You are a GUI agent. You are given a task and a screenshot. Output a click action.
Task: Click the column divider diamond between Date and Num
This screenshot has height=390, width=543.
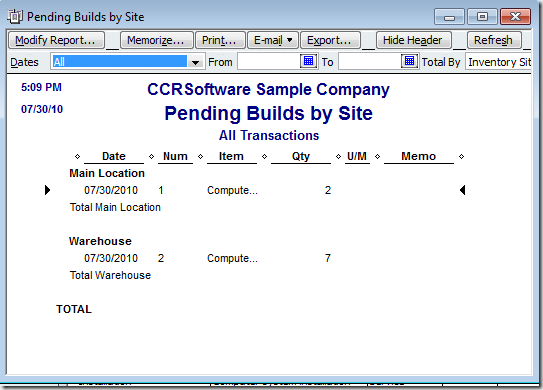pyautogui.click(x=151, y=157)
